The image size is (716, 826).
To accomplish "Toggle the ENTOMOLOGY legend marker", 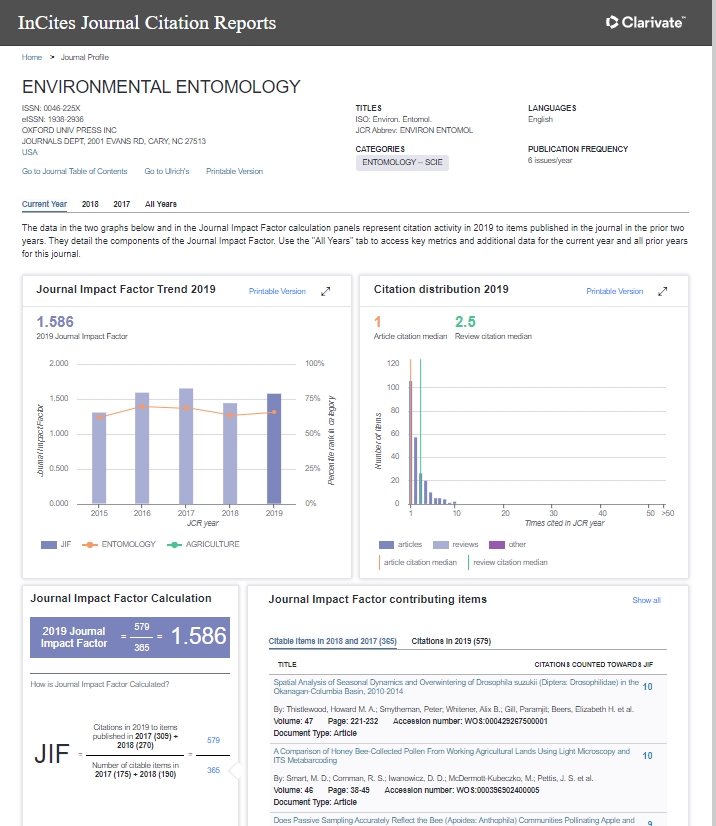I will click(x=90, y=545).
